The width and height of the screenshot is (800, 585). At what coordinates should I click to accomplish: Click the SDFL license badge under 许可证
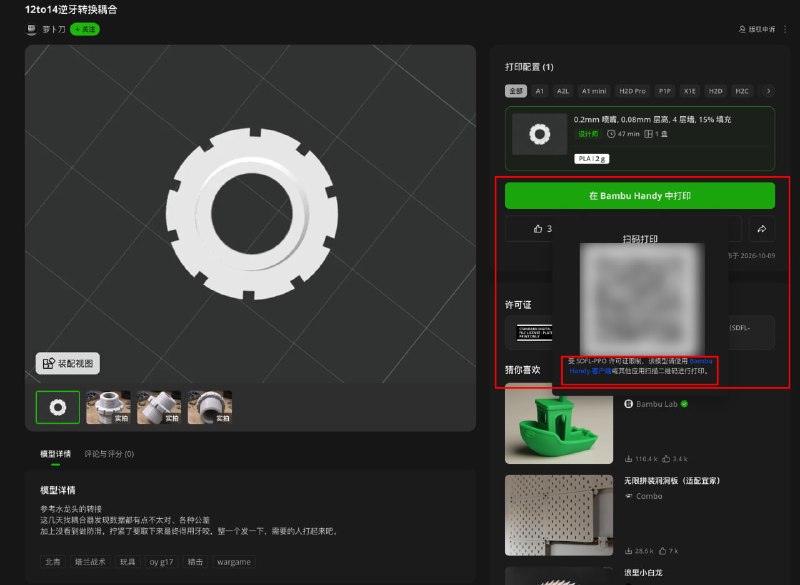point(534,333)
